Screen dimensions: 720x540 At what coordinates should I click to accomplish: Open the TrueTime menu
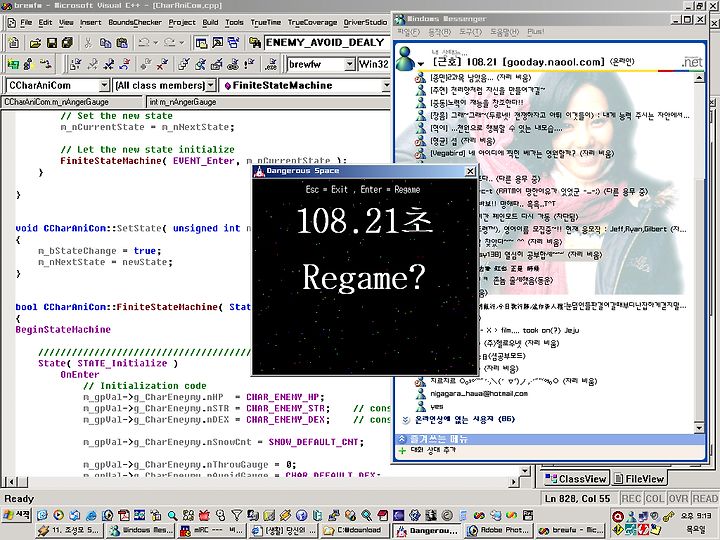click(x=265, y=22)
